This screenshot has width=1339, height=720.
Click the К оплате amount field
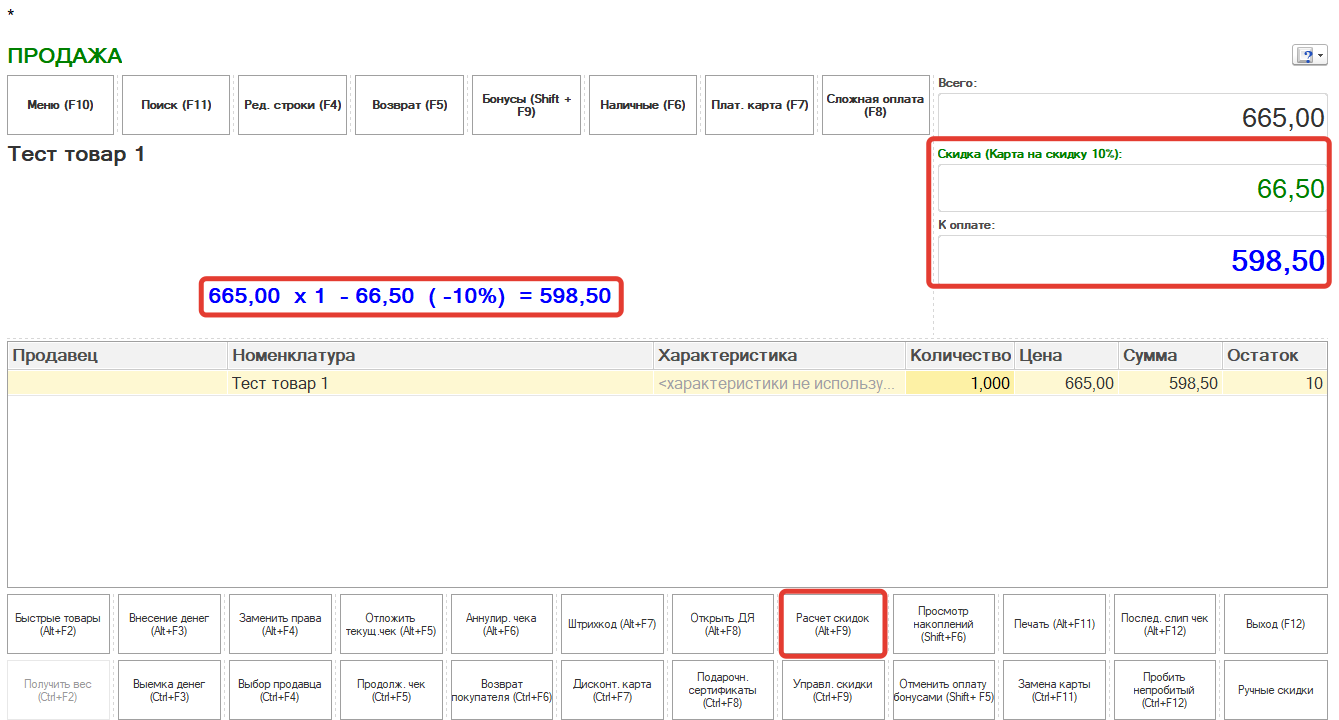(x=1131, y=261)
